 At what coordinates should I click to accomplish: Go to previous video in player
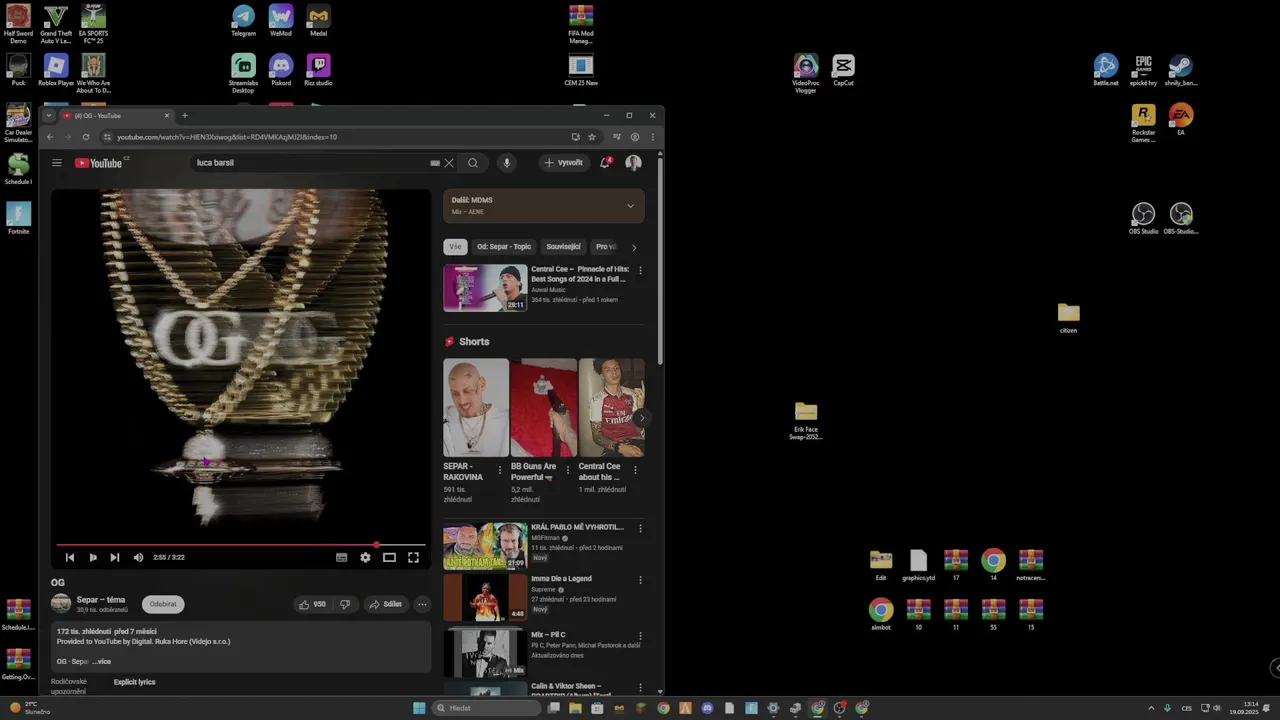(x=70, y=557)
